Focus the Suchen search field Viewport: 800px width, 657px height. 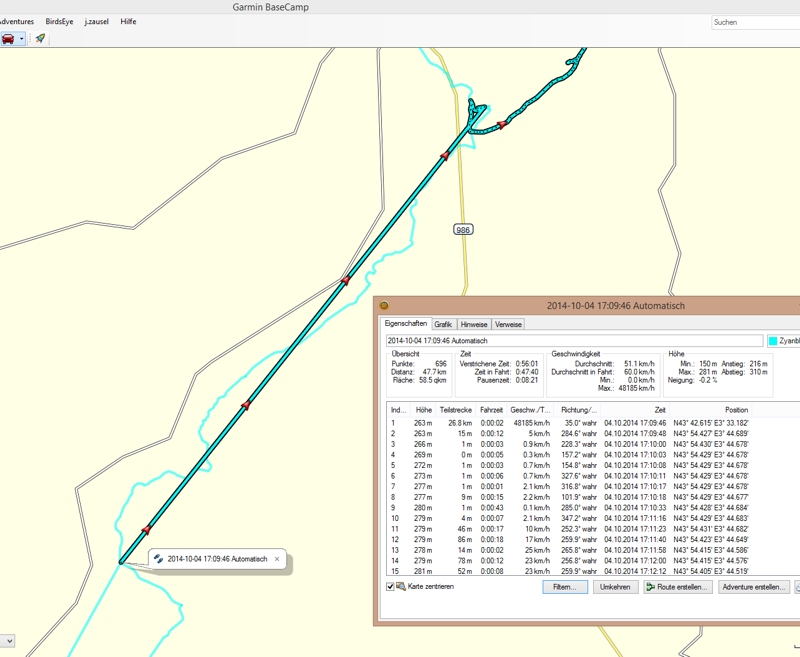click(x=756, y=22)
